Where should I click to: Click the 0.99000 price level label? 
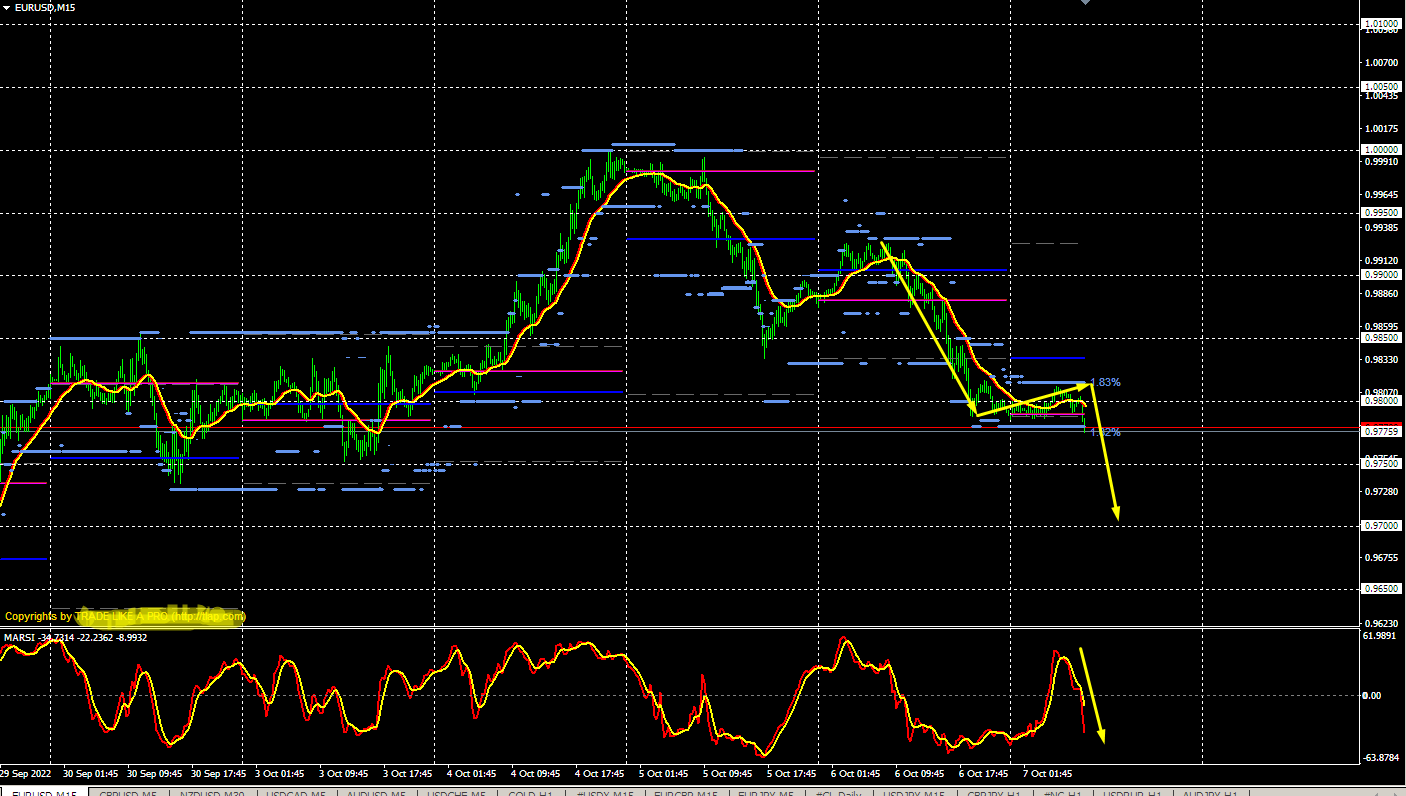point(1380,275)
